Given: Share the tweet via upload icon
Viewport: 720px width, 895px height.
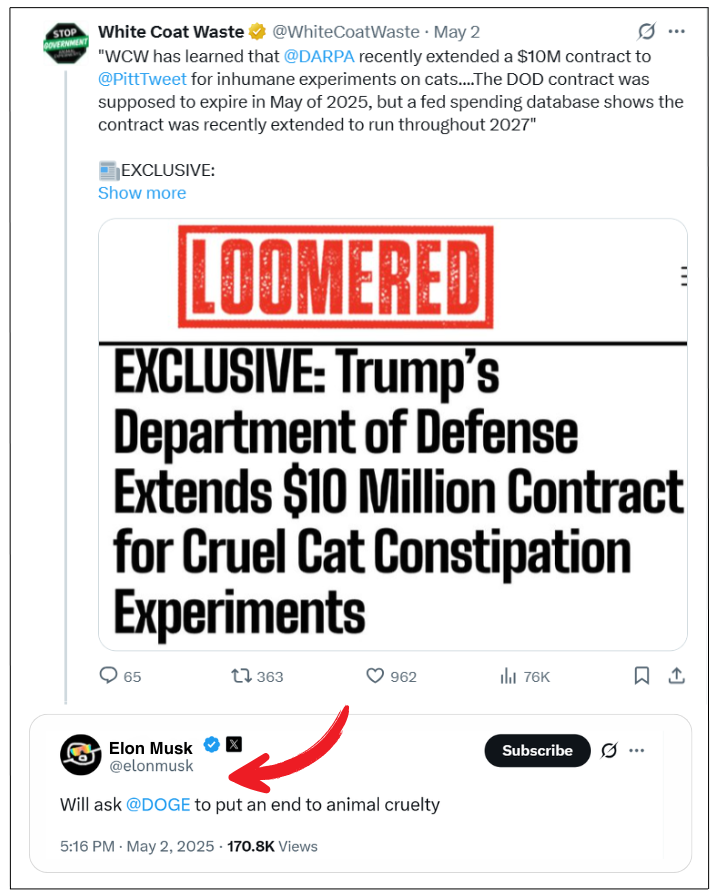Looking at the screenshot, I should click(676, 676).
